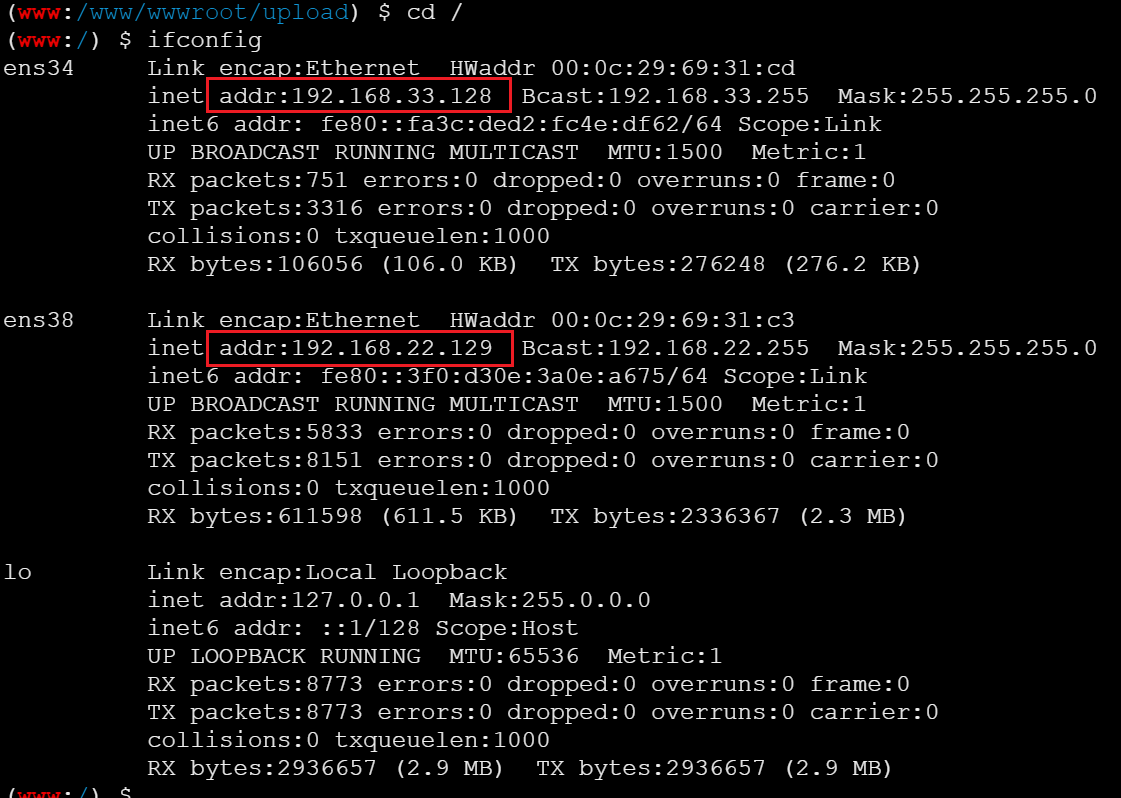1121x798 pixels.
Task: Select the highlighted addr:192.168.22.129 text
Action: (358, 349)
